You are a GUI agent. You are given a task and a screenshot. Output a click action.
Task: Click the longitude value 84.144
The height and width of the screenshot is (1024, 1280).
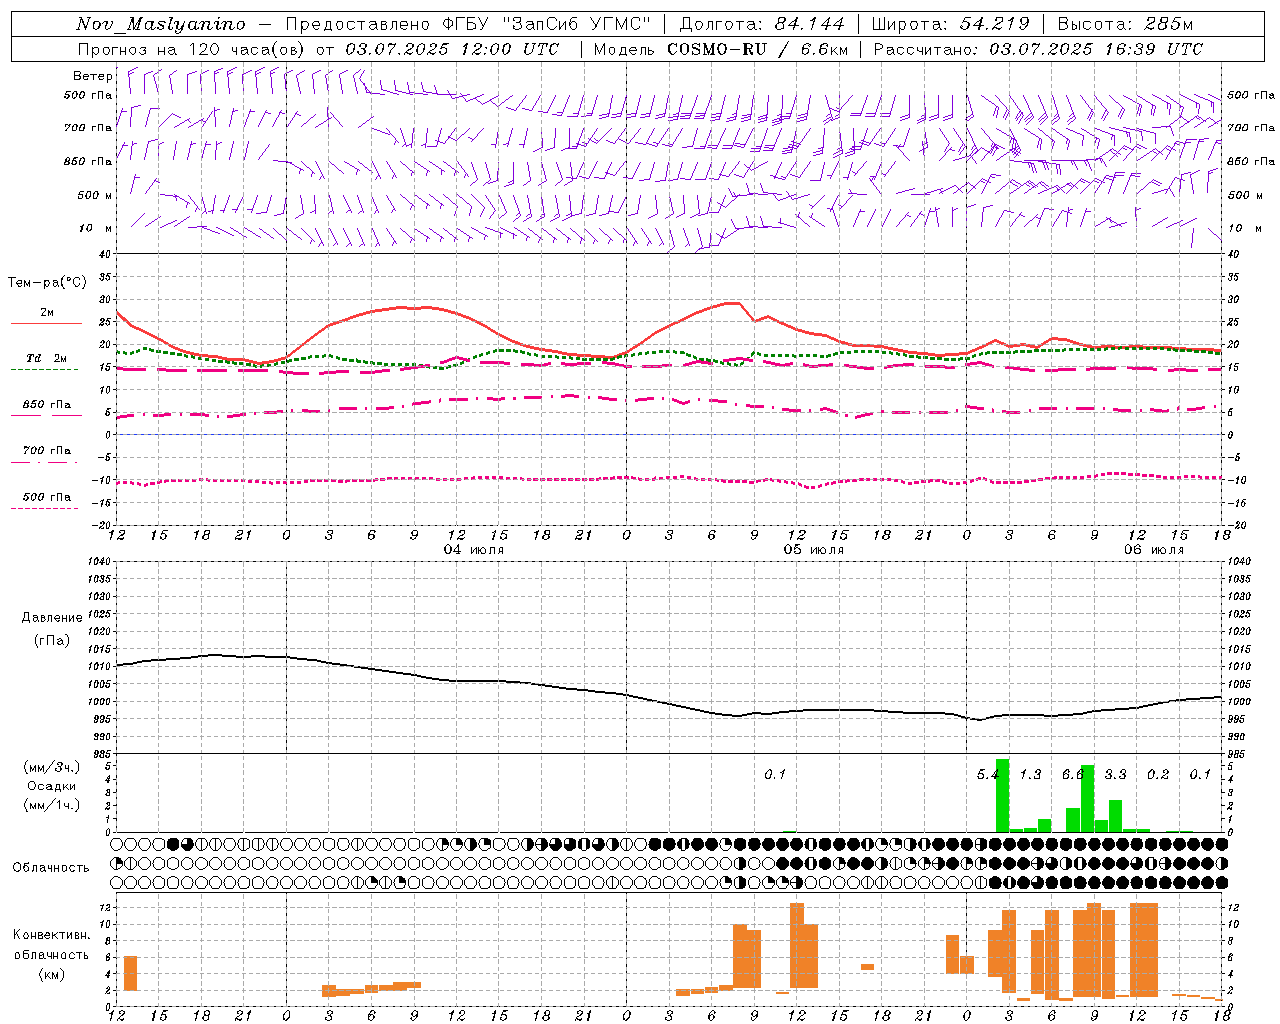(810, 24)
